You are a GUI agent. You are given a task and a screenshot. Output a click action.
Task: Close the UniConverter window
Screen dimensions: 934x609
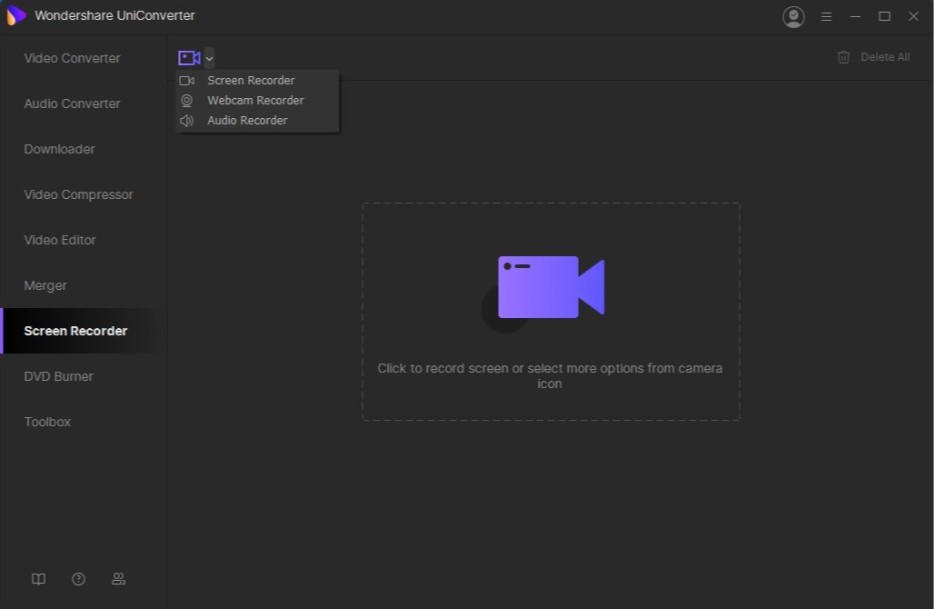pyautogui.click(x=913, y=17)
